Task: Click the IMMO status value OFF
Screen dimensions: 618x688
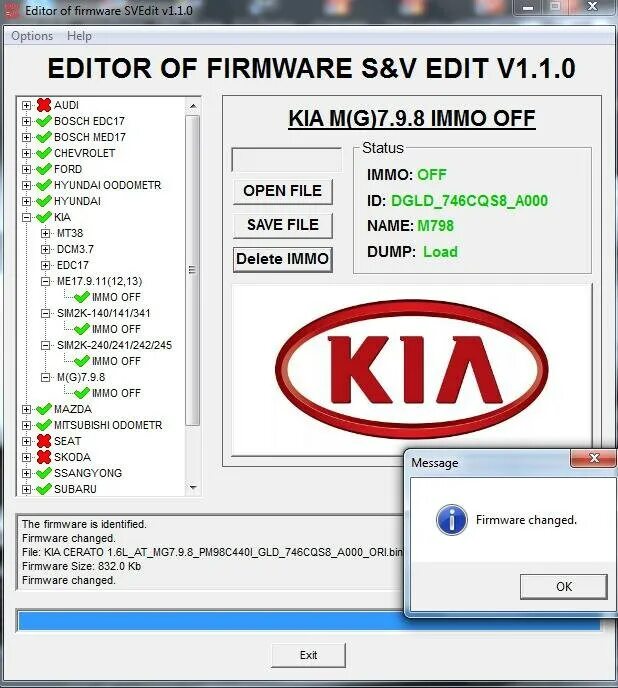Action: 431,175
